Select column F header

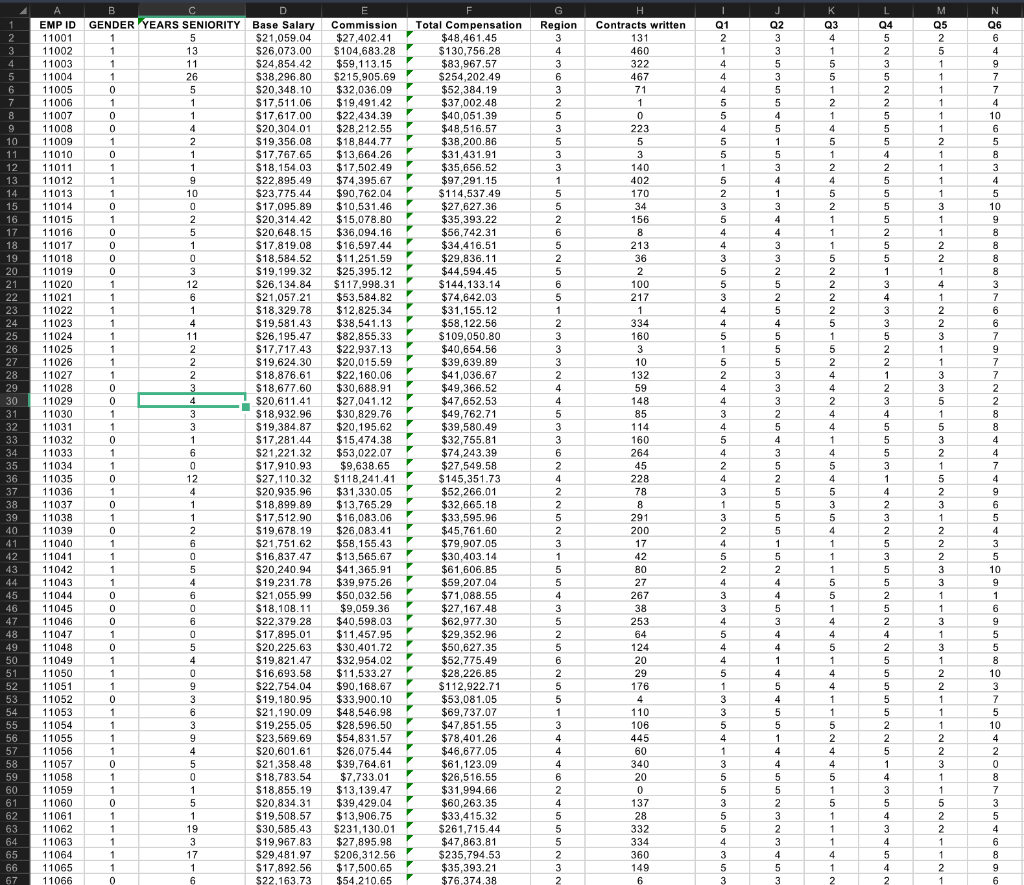tap(469, 10)
